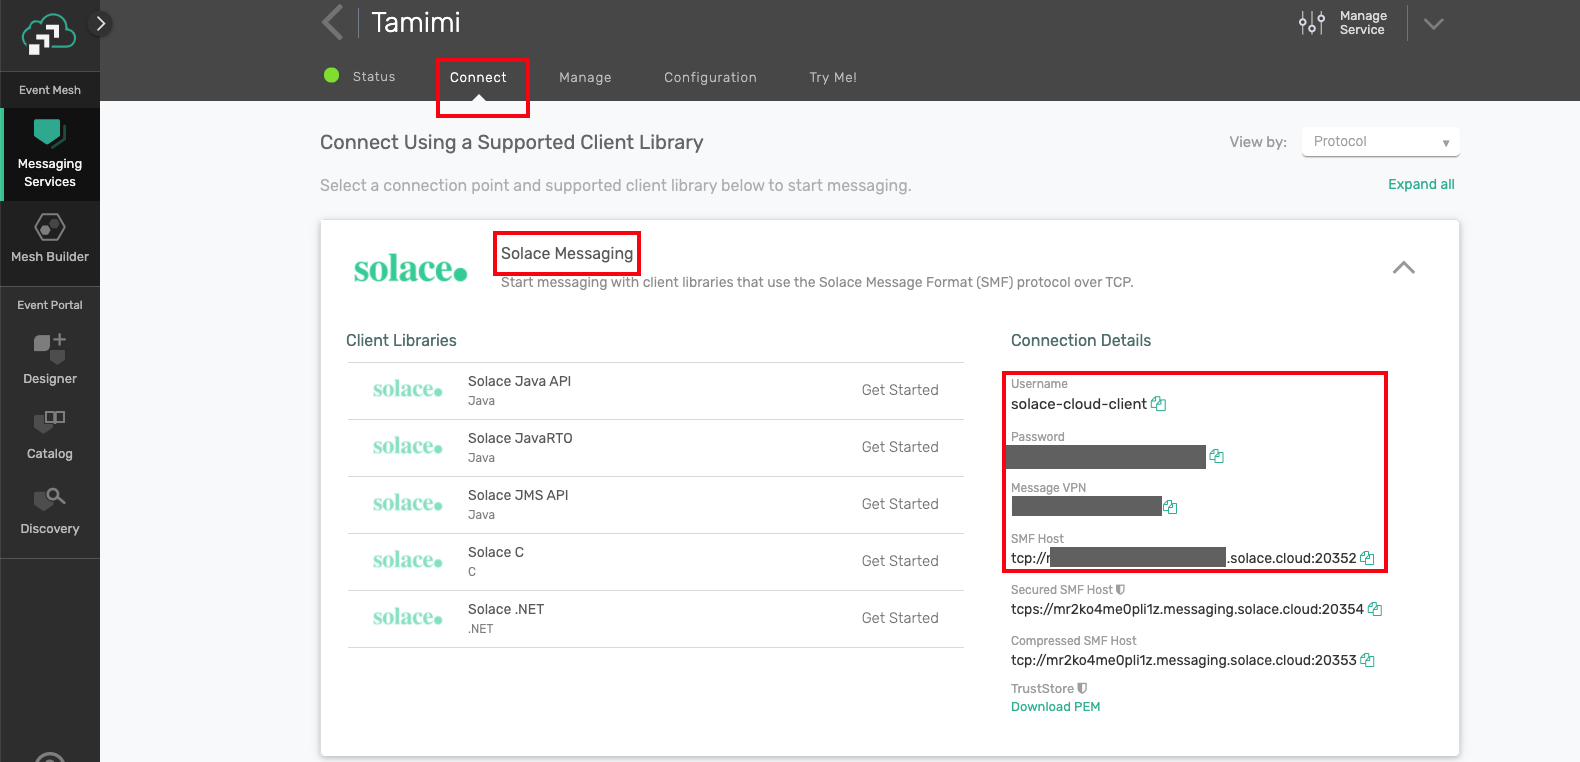Switch to the Try Me! tab

click(x=832, y=77)
